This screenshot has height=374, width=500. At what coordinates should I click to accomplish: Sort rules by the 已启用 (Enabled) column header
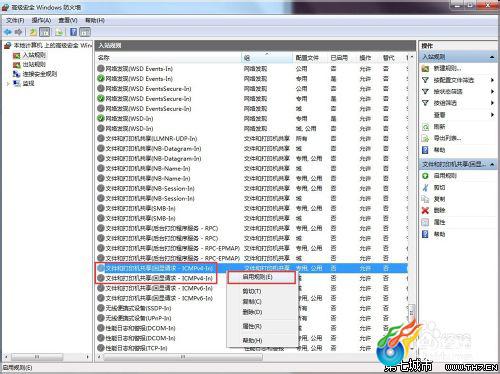[339, 58]
